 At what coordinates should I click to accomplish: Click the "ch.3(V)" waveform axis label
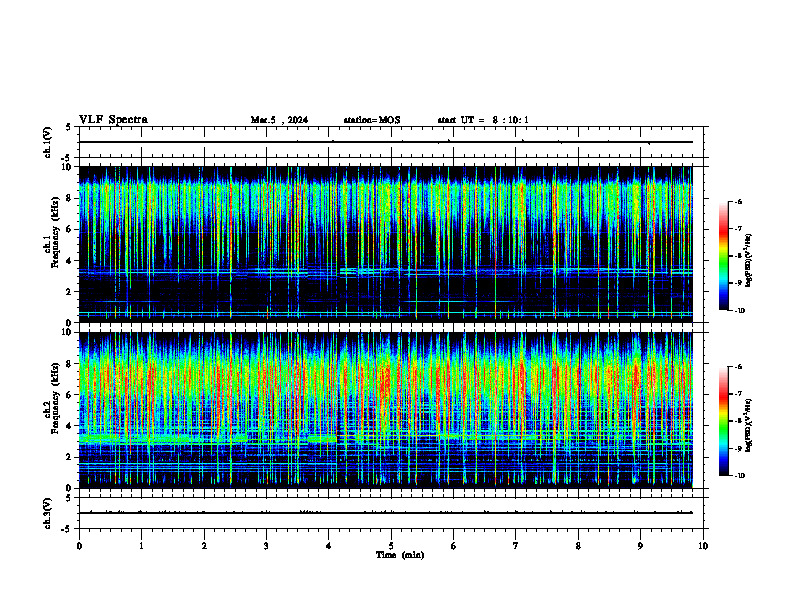47,513
